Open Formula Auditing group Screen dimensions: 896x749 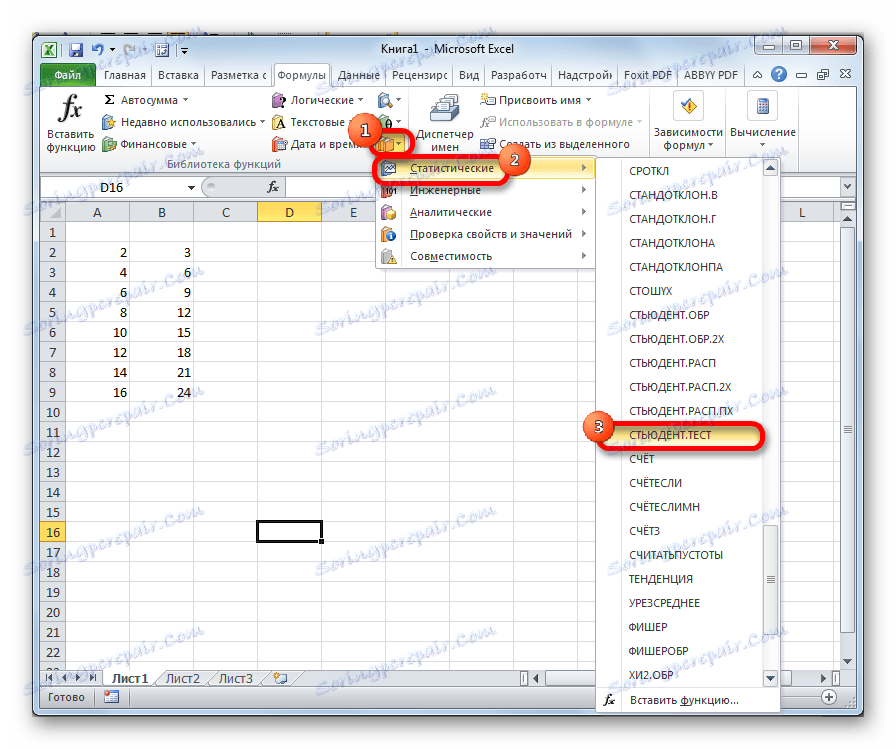coord(688,122)
